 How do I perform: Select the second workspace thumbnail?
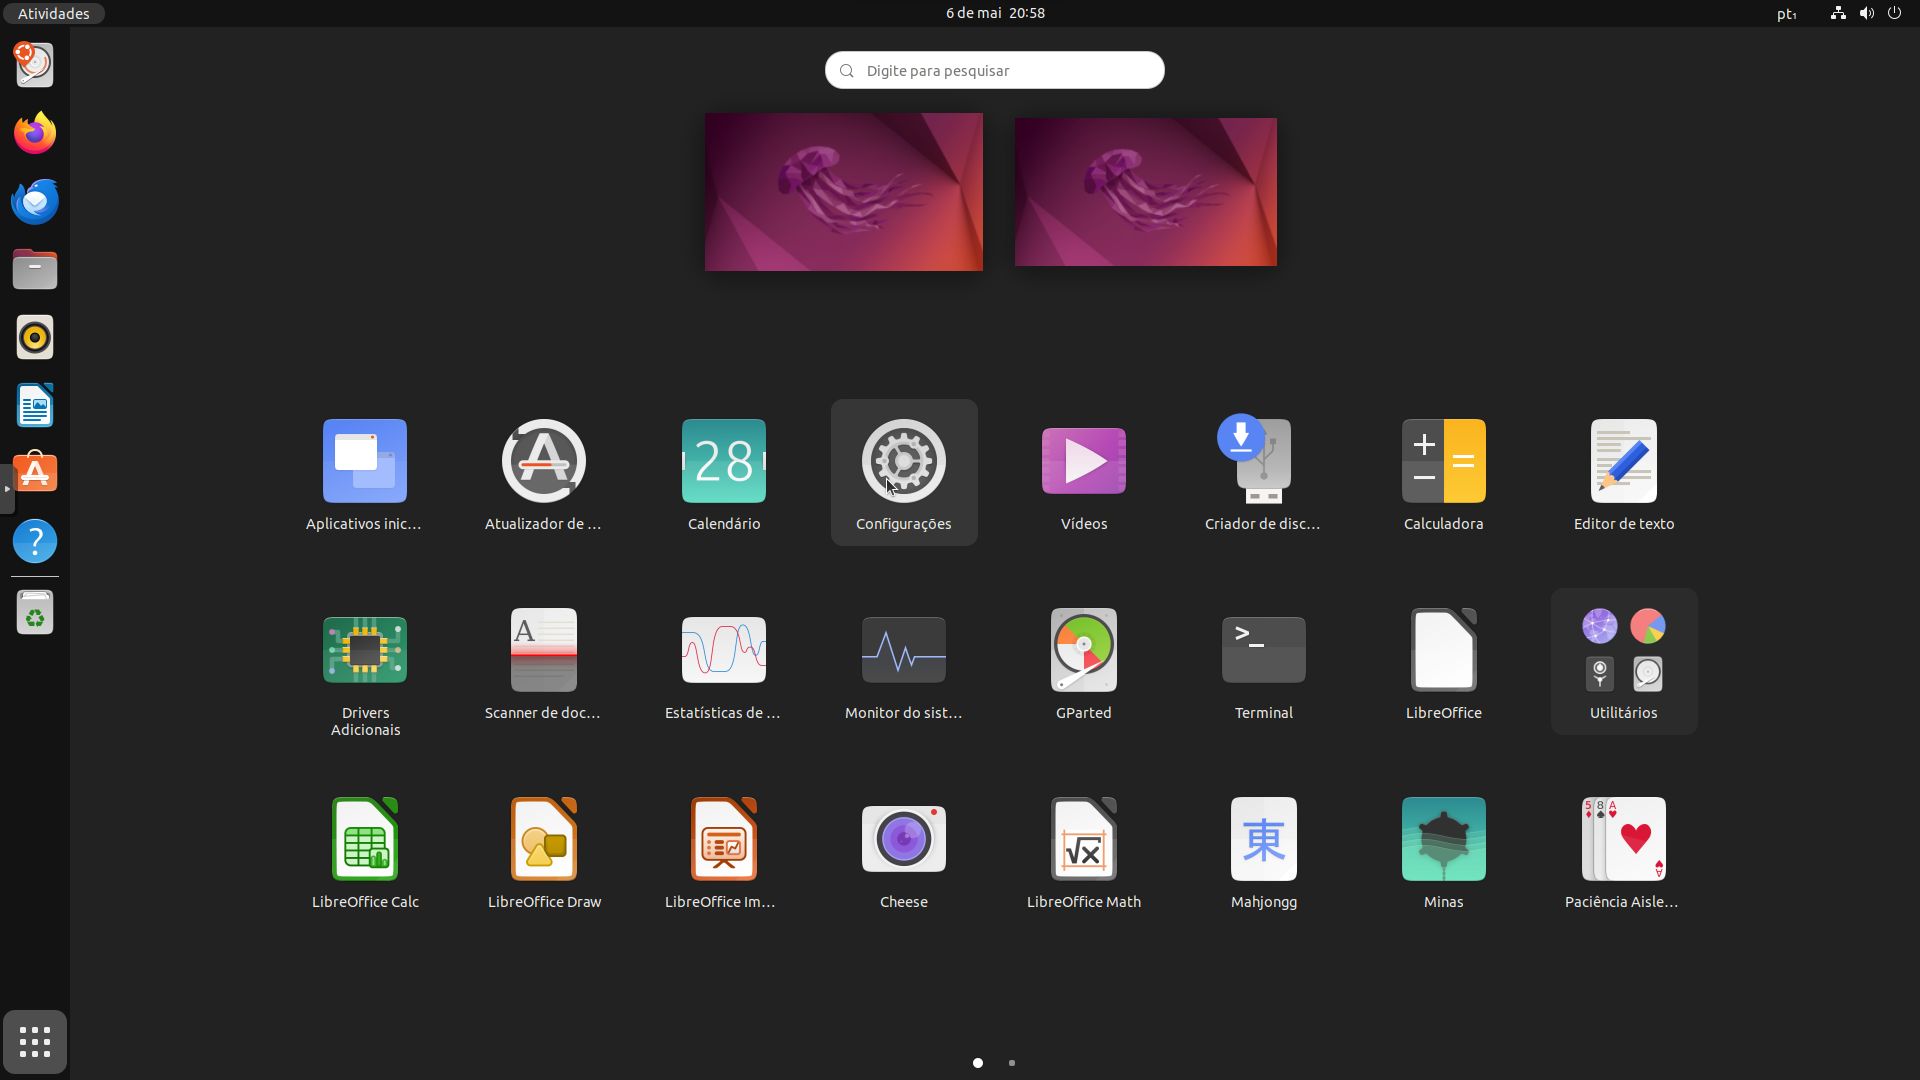[x=1145, y=192]
